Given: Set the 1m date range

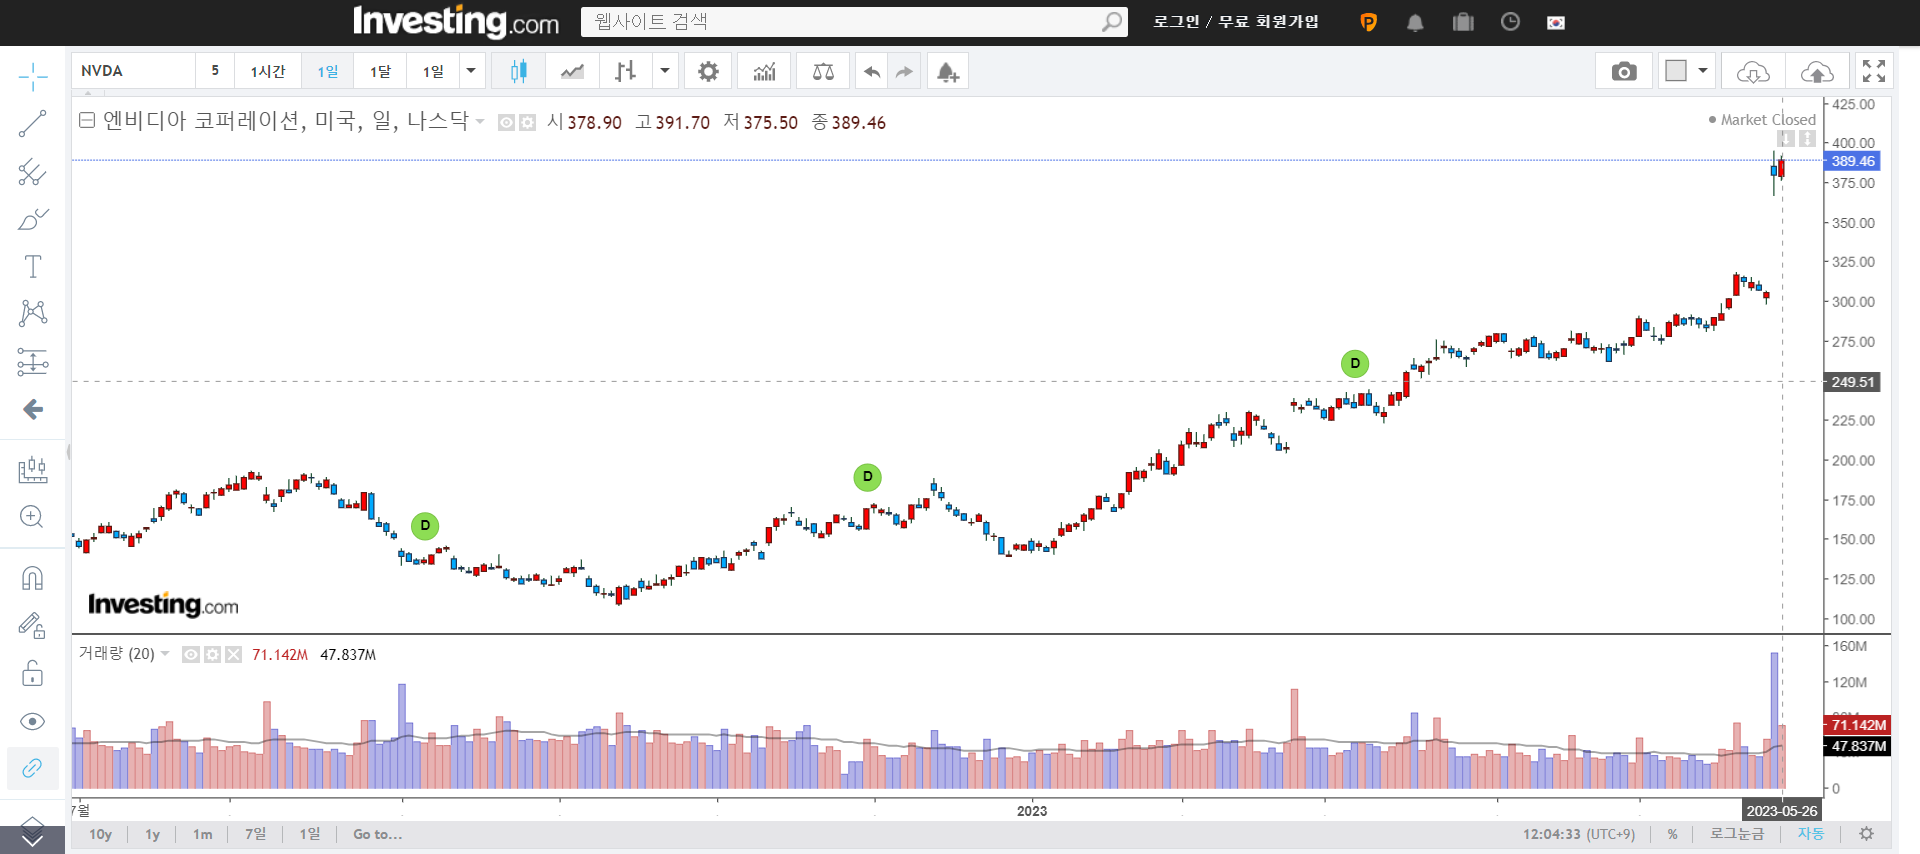Looking at the screenshot, I should coord(203,834).
